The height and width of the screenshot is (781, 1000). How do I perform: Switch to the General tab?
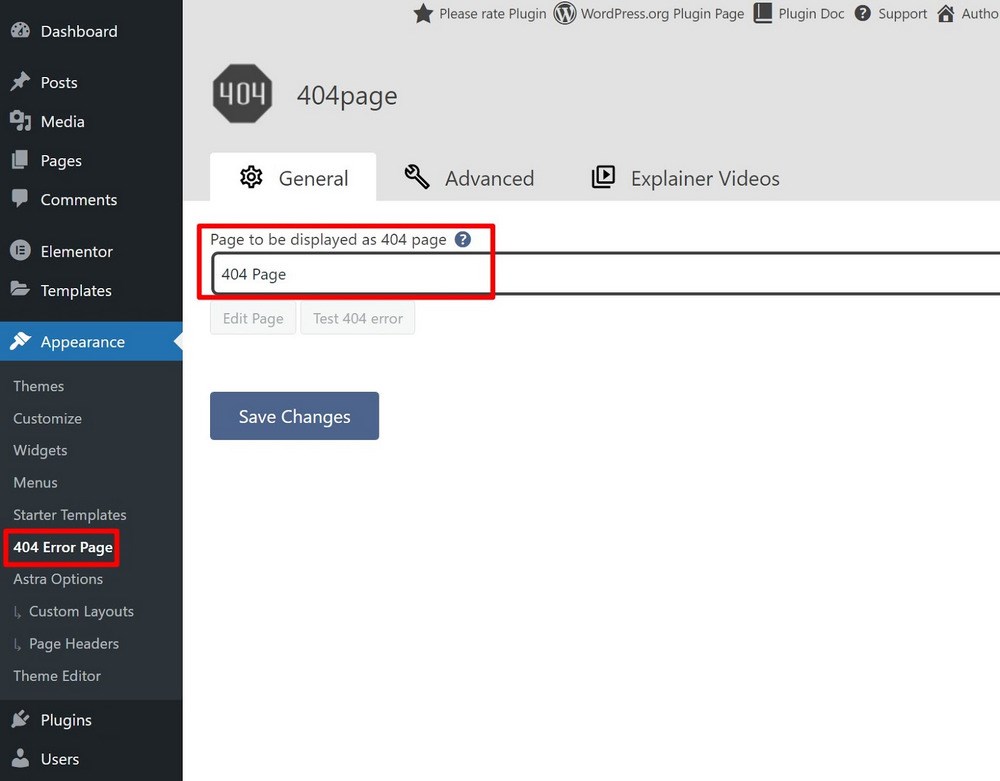point(293,177)
